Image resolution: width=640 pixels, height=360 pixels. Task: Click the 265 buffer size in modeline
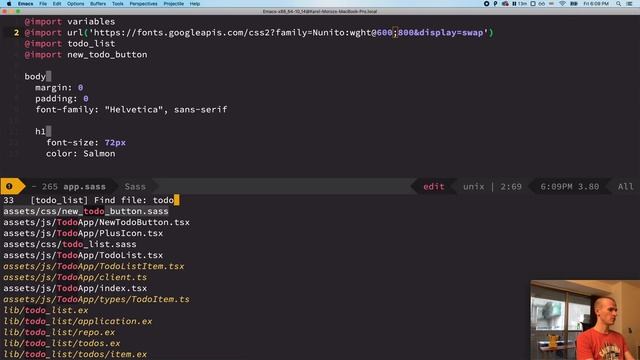50,187
